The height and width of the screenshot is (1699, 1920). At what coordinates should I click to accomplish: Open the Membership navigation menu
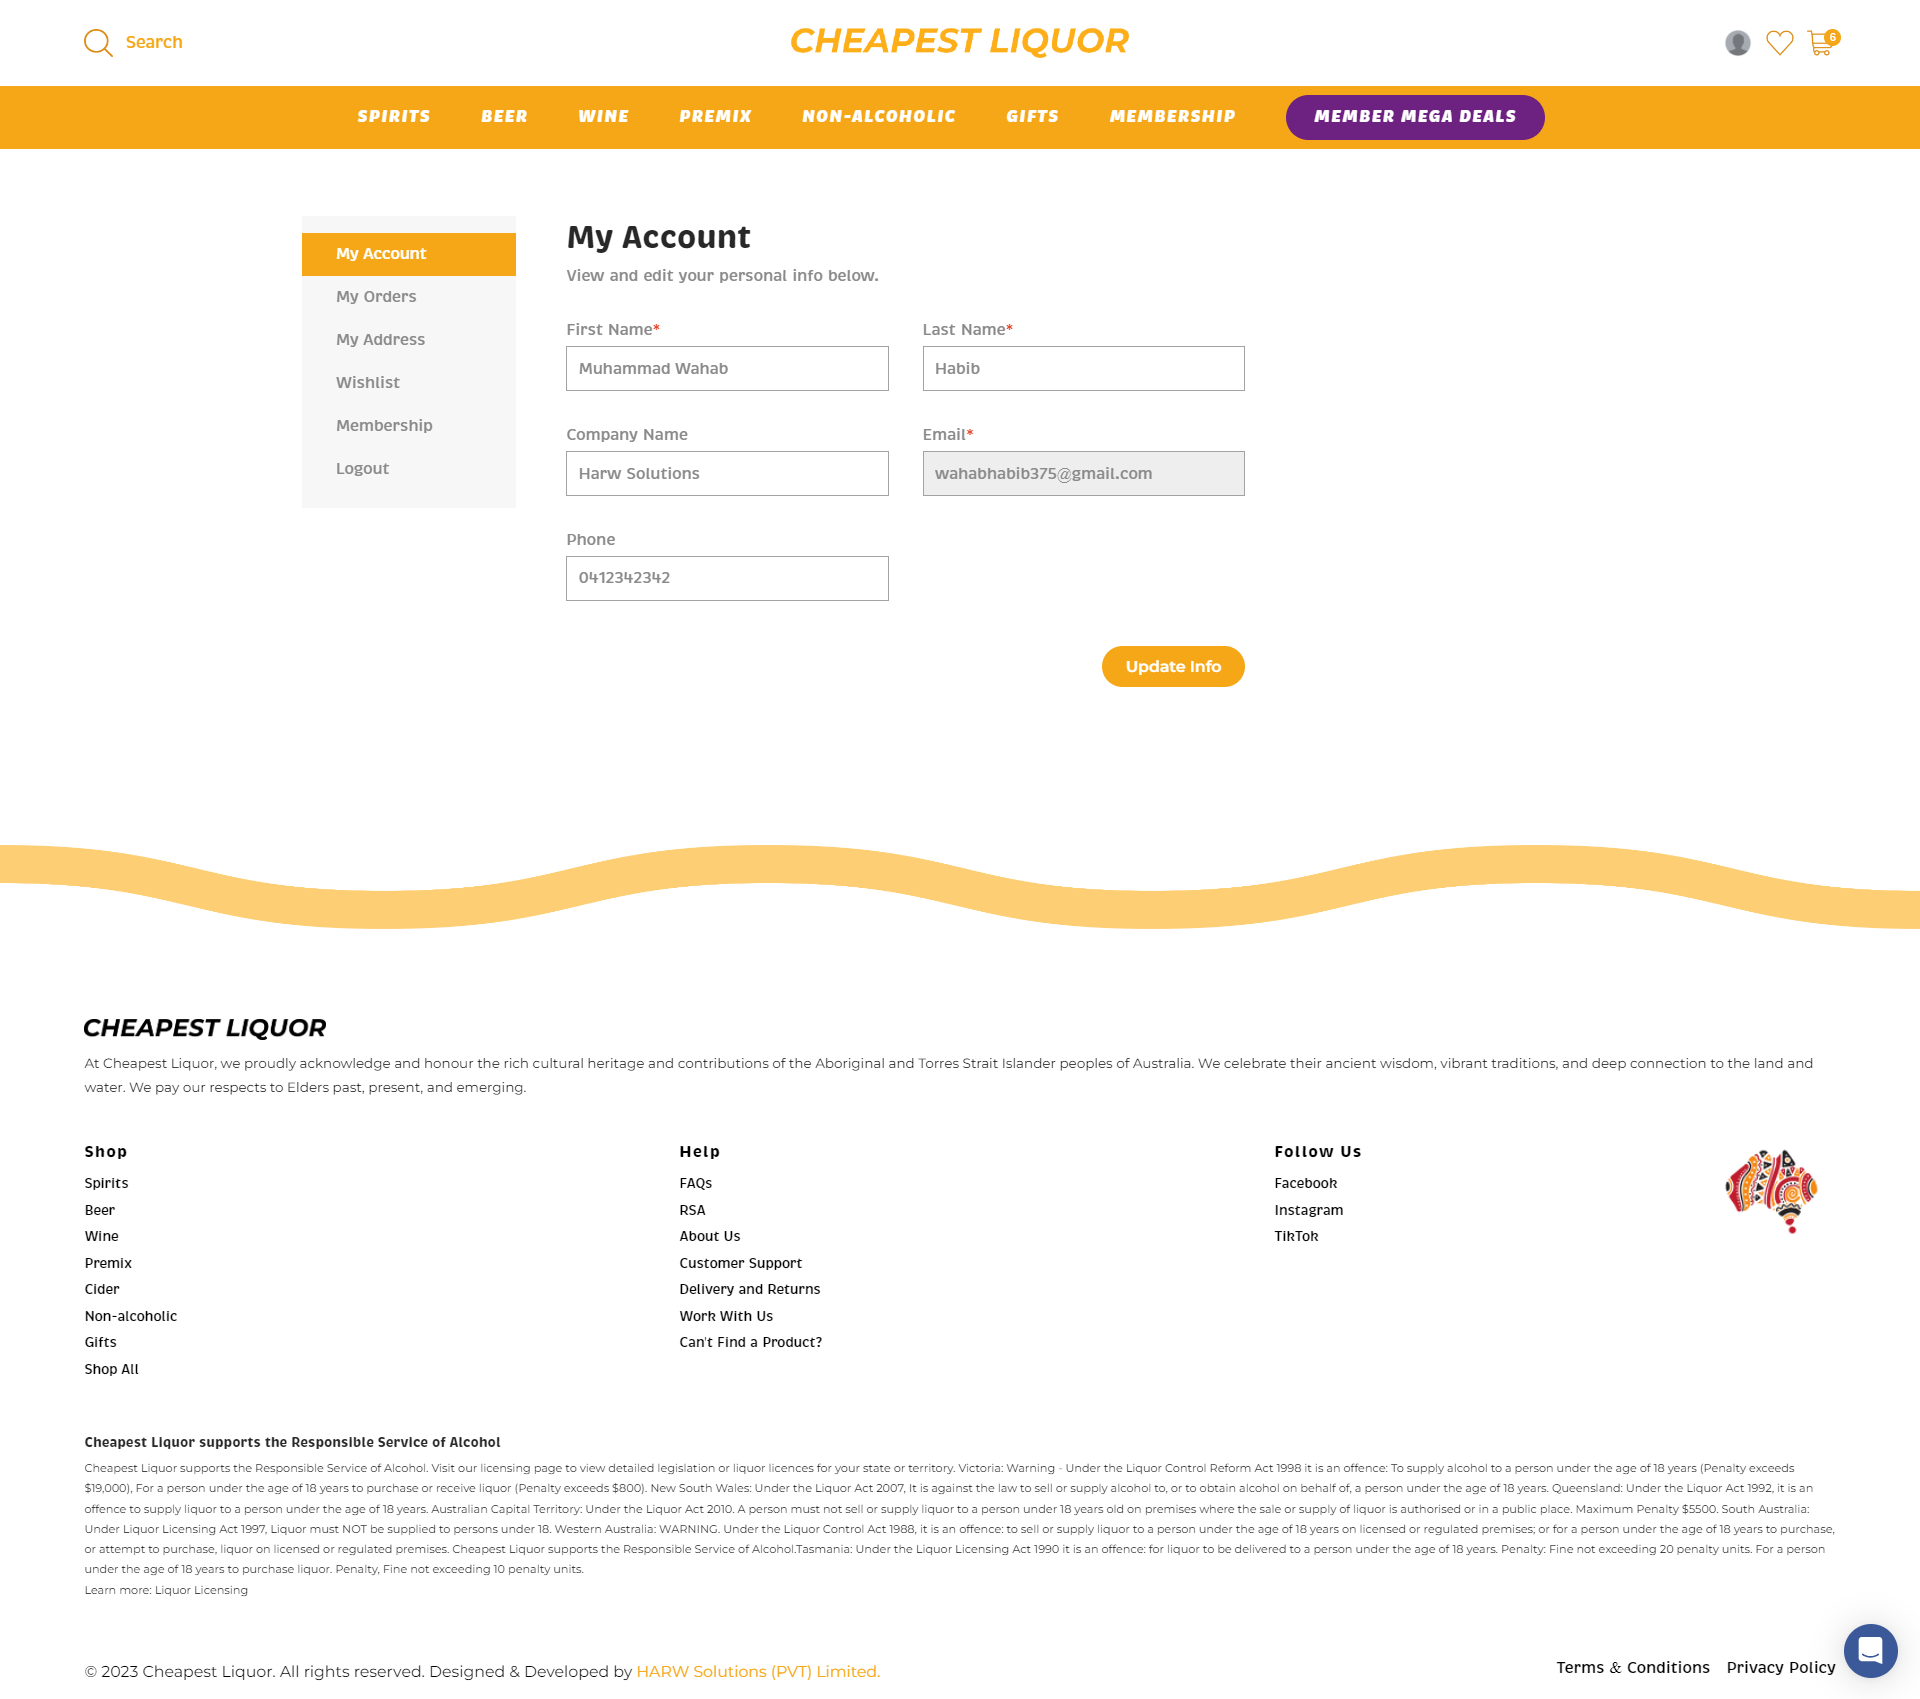[1173, 117]
